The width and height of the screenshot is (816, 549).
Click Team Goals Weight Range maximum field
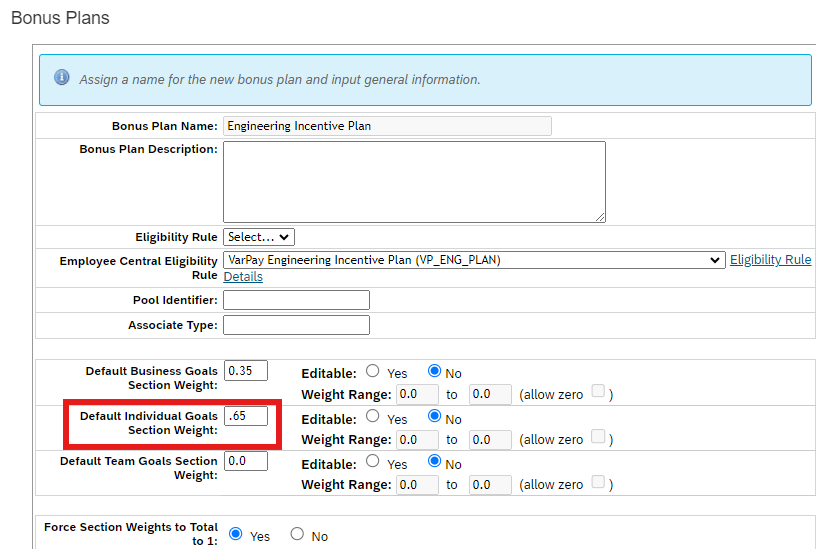pos(490,485)
